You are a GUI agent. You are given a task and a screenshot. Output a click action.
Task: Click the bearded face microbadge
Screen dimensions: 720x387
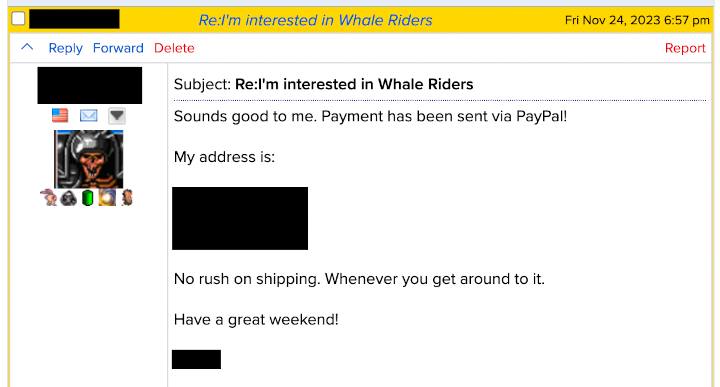tap(127, 198)
